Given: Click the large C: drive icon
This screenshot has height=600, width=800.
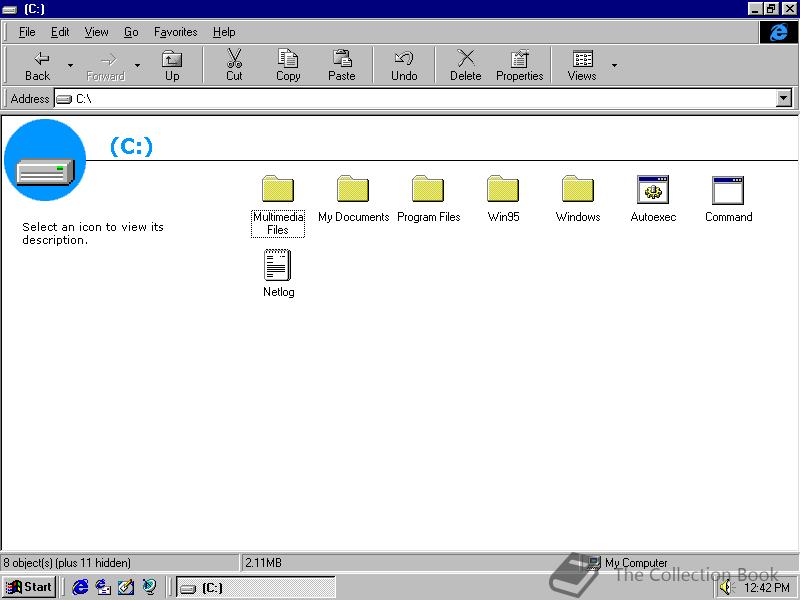Looking at the screenshot, I should point(45,160).
